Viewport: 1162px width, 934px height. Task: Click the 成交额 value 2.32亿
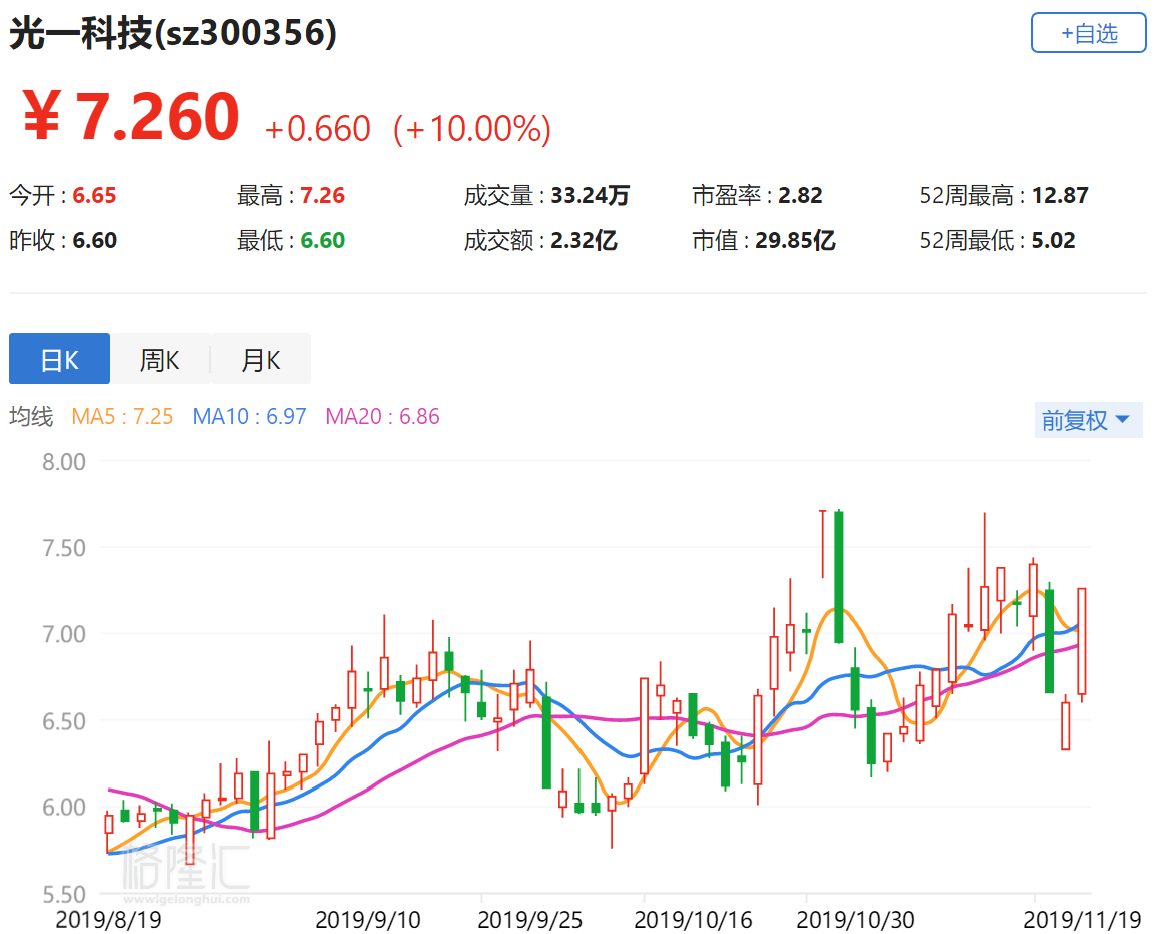pyautogui.click(x=583, y=240)
